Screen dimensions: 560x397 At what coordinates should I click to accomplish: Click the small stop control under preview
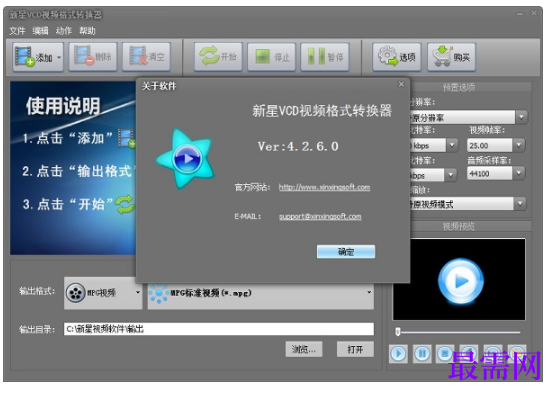445,354
